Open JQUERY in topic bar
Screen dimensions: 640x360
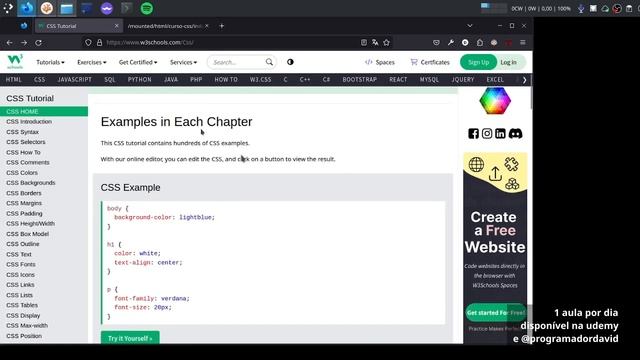pos(463,80)
